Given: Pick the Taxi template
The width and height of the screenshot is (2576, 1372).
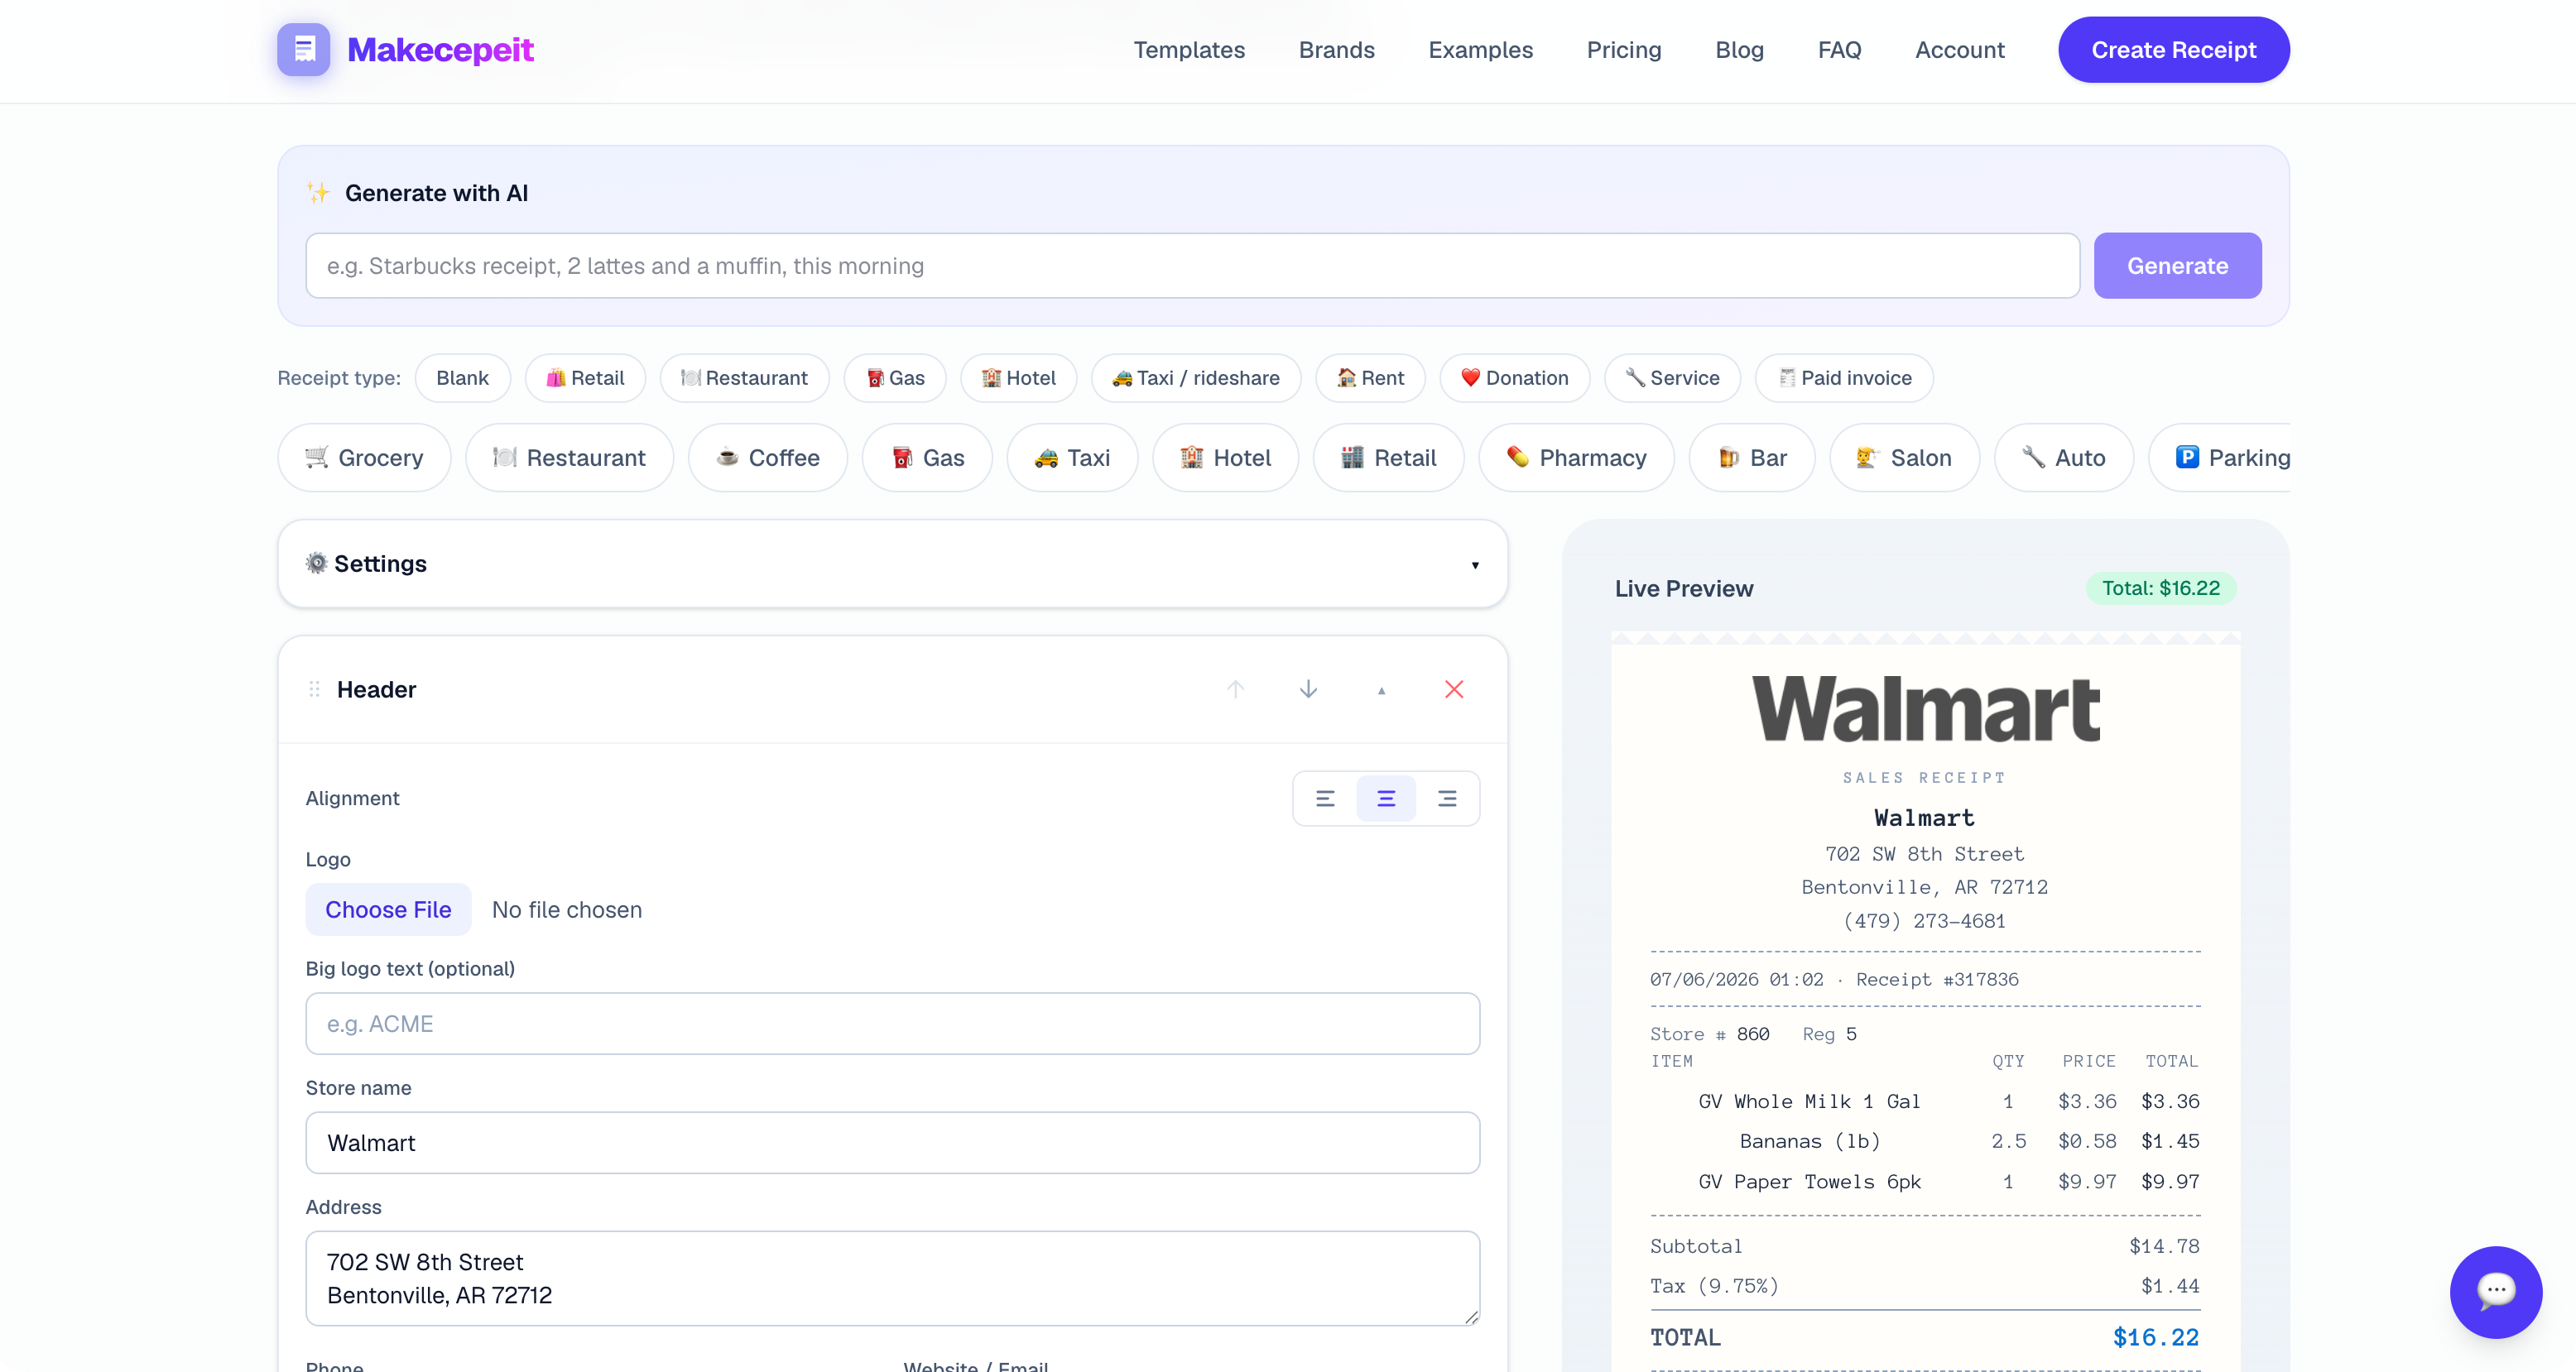Looking at the screenshot, I should pyautogui.click(x=1072, y=457).
